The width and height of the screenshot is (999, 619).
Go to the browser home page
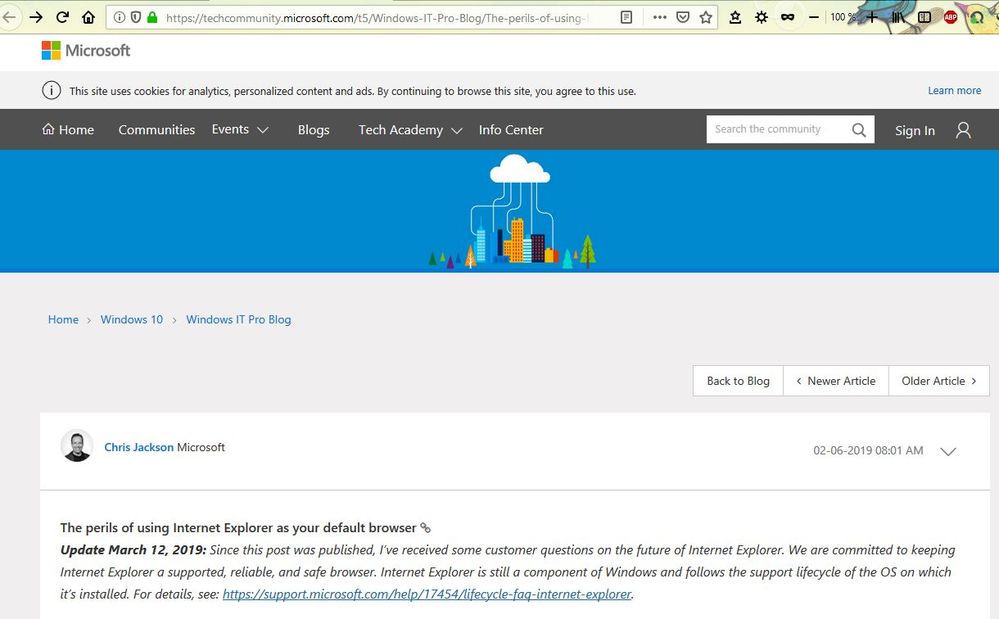pyautogui.click(x=88, y=17)
